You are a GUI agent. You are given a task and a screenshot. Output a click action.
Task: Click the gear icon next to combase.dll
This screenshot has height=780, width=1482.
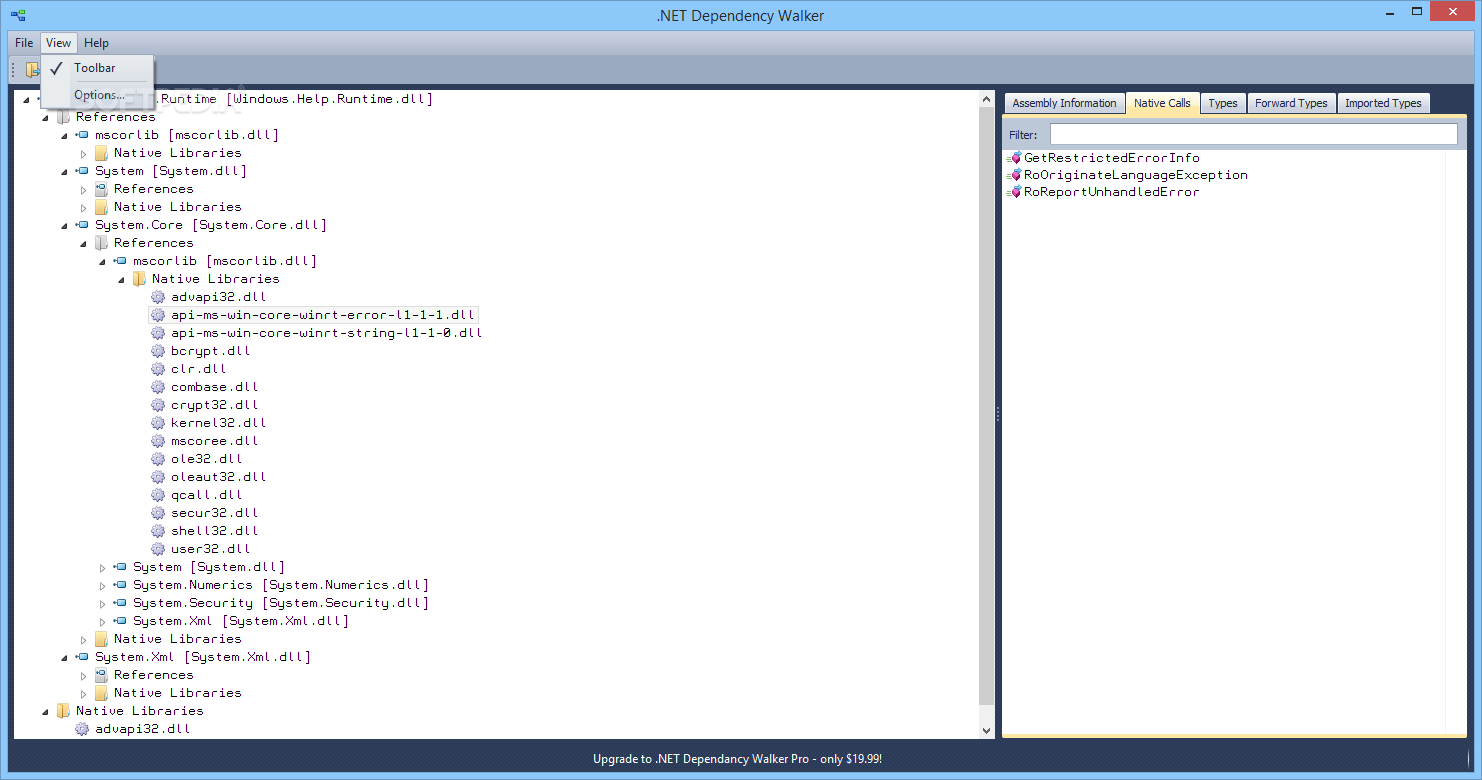click(x=158, y=387)
